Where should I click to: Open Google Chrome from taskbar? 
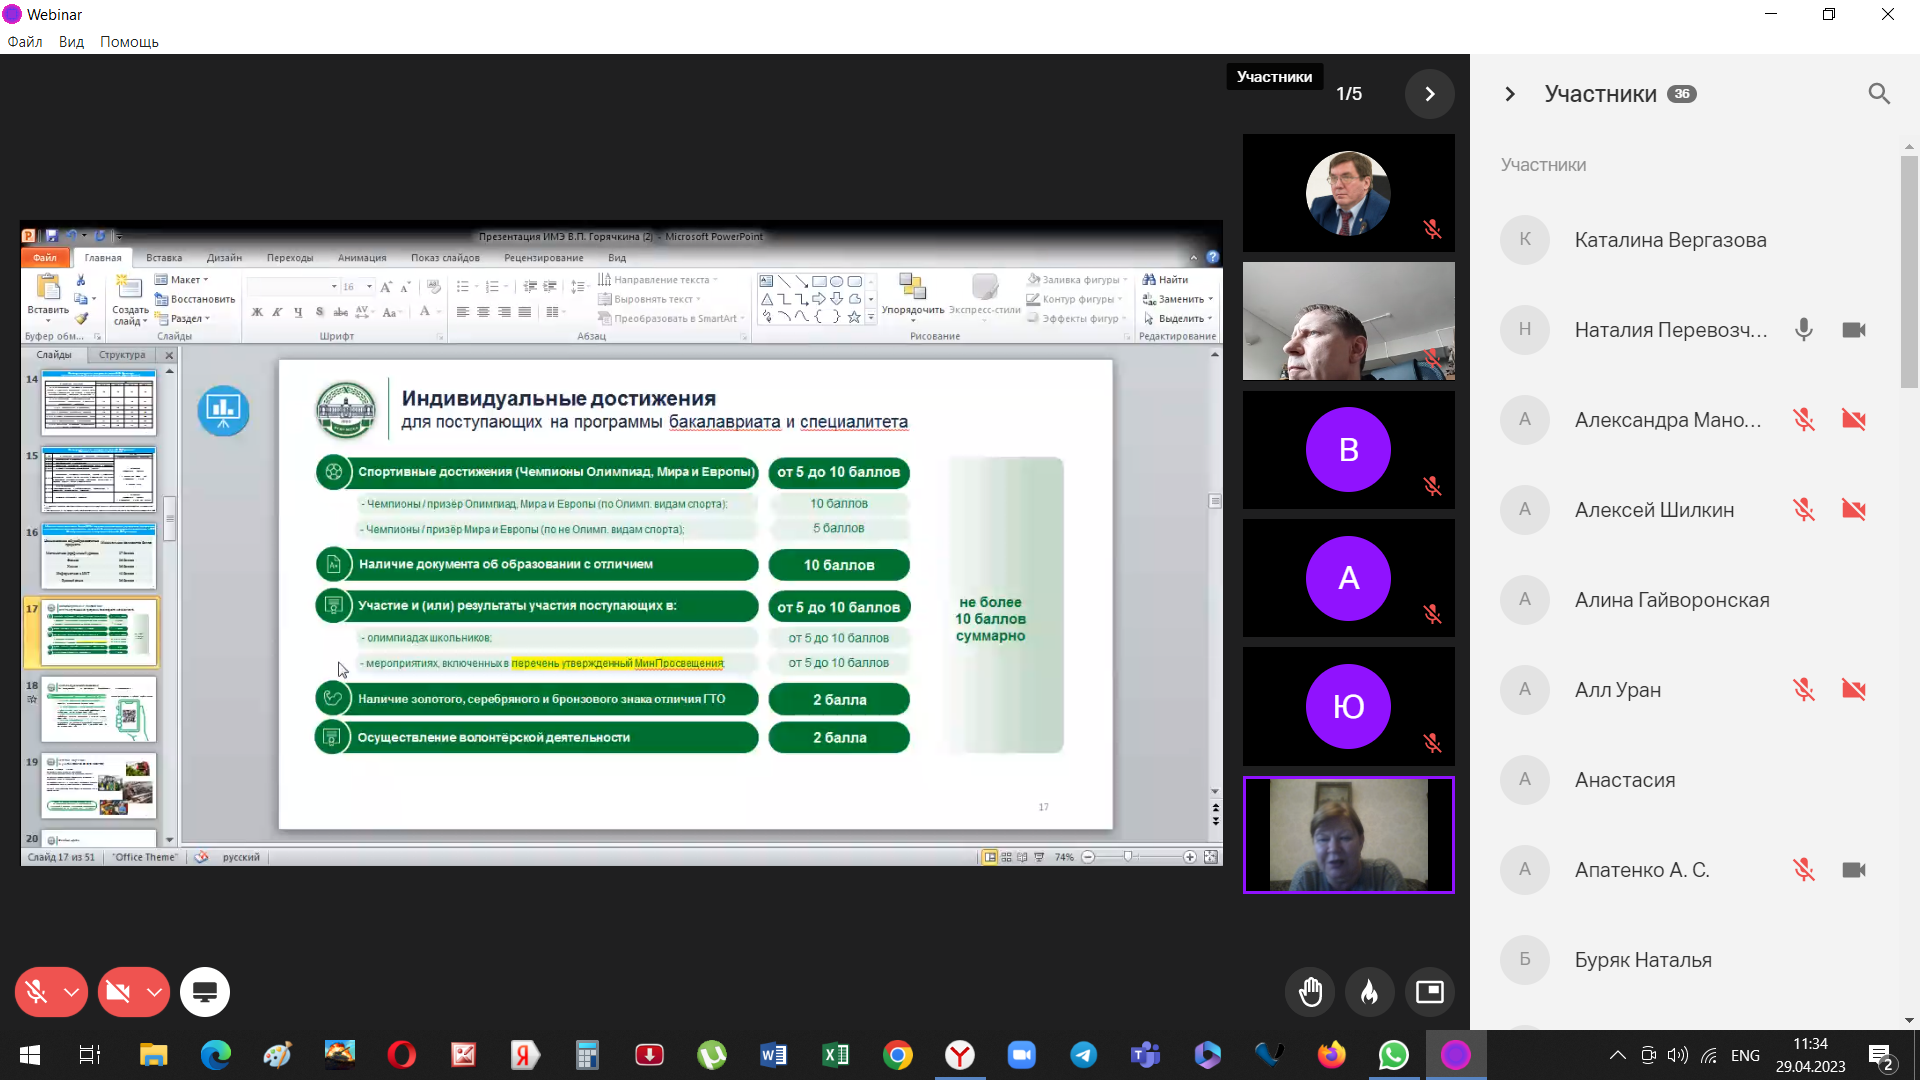click(x=898, y=1055)
